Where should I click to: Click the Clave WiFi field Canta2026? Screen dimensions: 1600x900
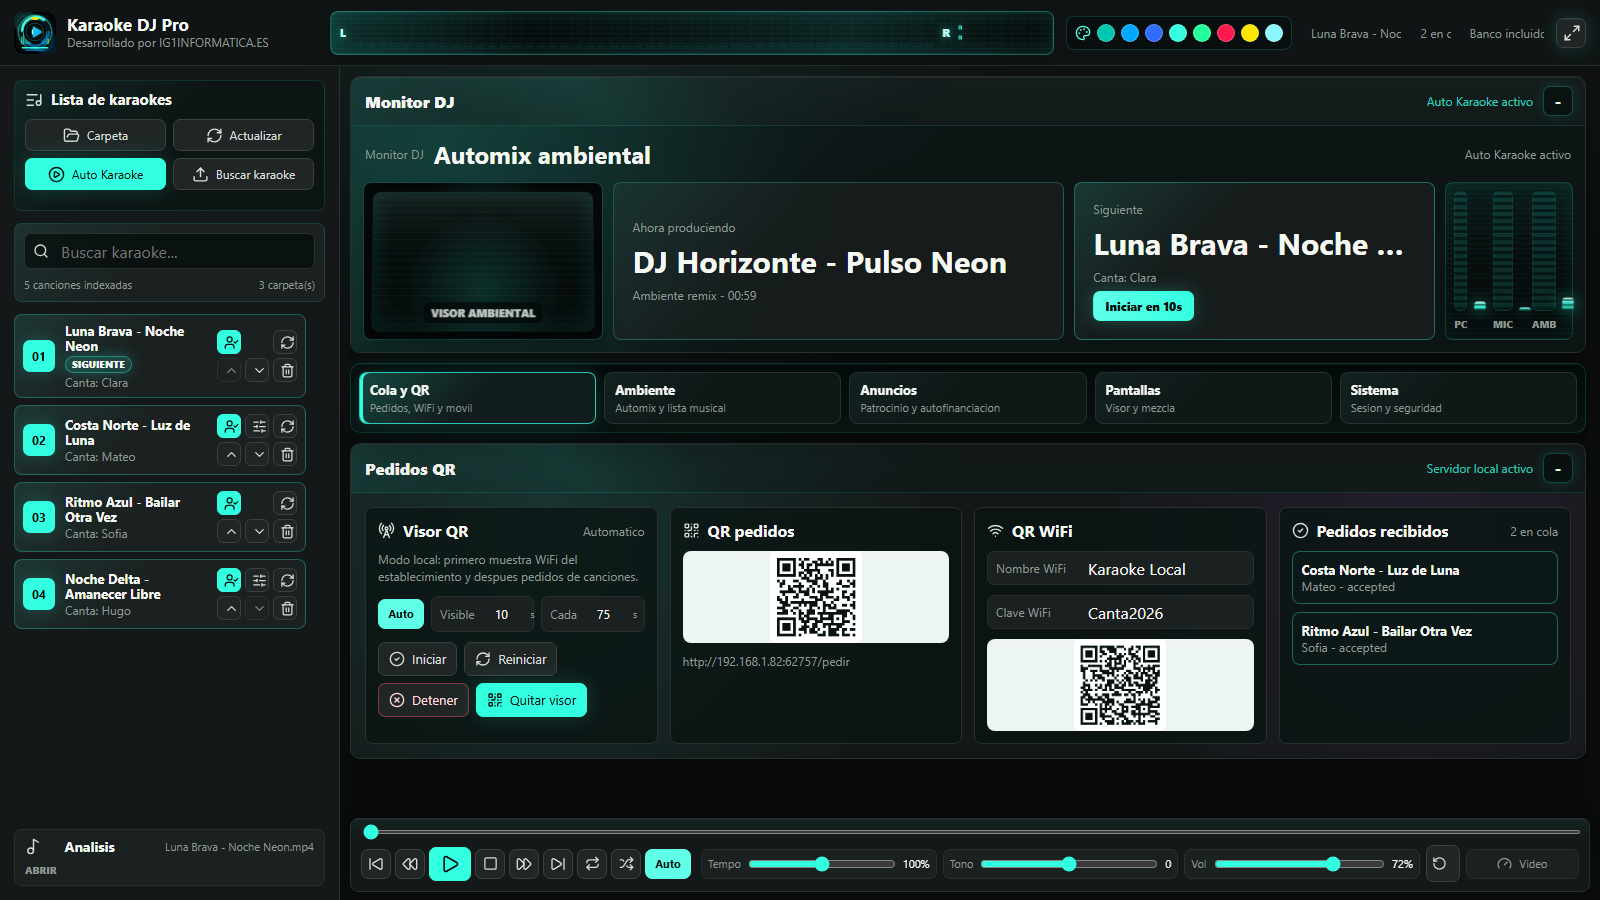point(1120,613)
